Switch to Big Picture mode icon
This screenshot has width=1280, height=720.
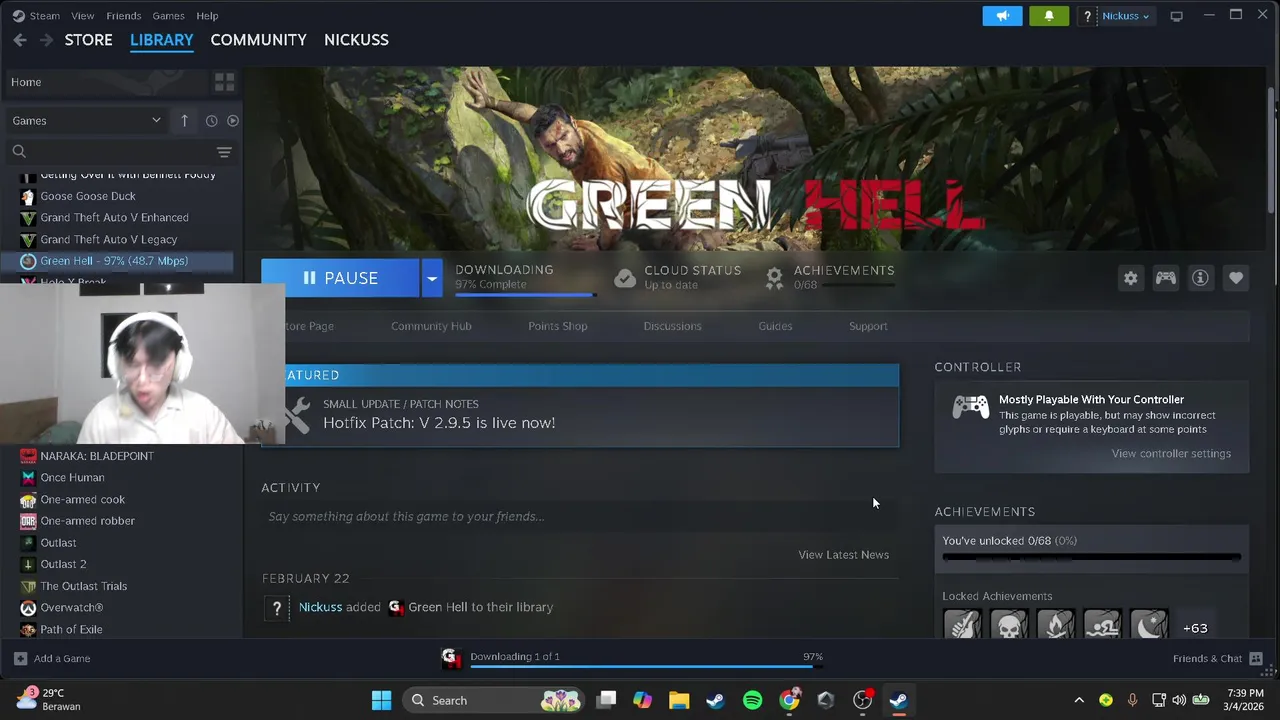pyautogui.click(x=1176, y=16)
